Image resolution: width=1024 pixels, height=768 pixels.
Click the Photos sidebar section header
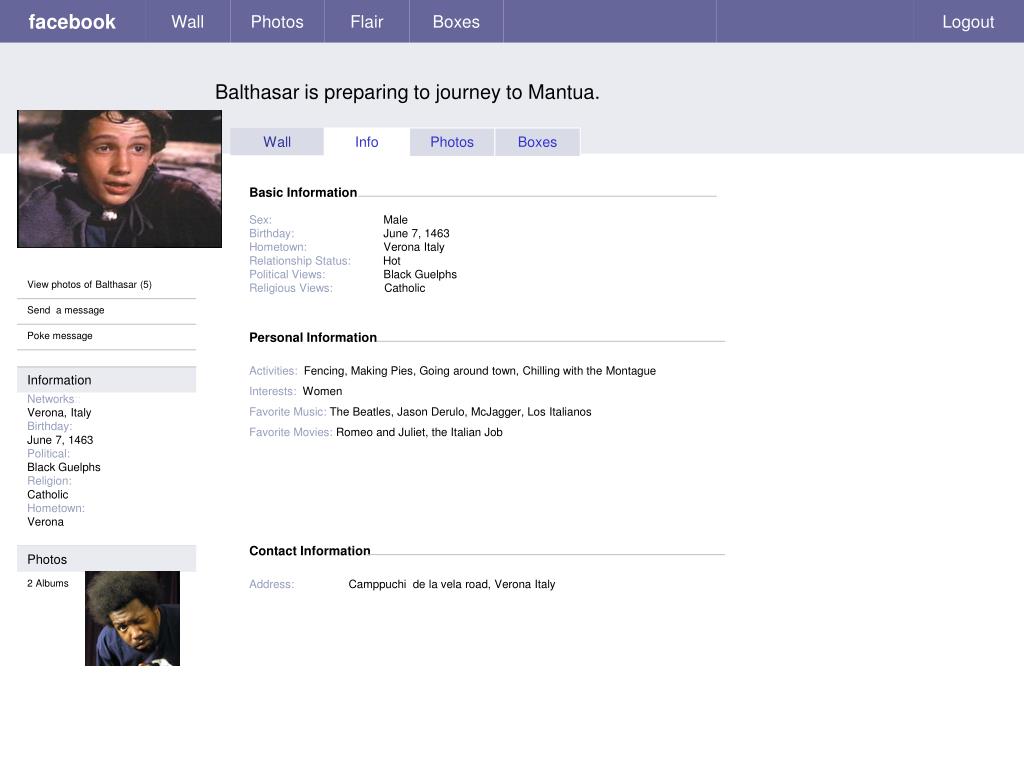click(x=47, y=559)
